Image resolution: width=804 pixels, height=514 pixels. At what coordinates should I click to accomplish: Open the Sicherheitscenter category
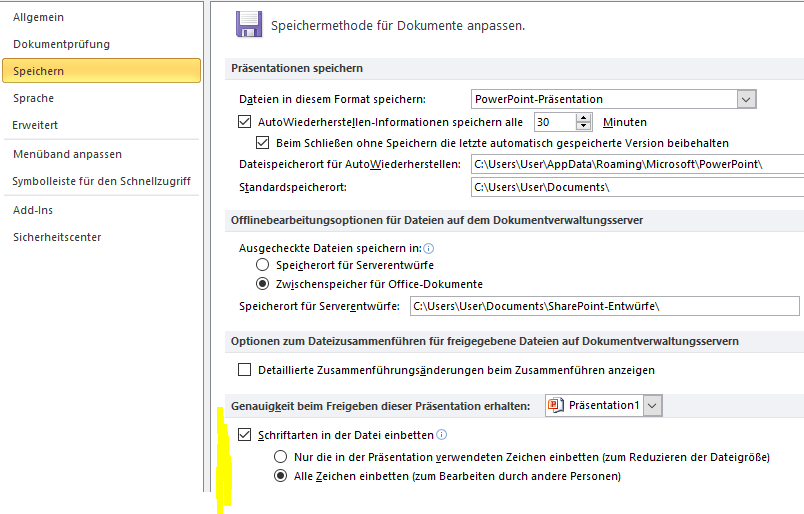click(x=57, y=237)
